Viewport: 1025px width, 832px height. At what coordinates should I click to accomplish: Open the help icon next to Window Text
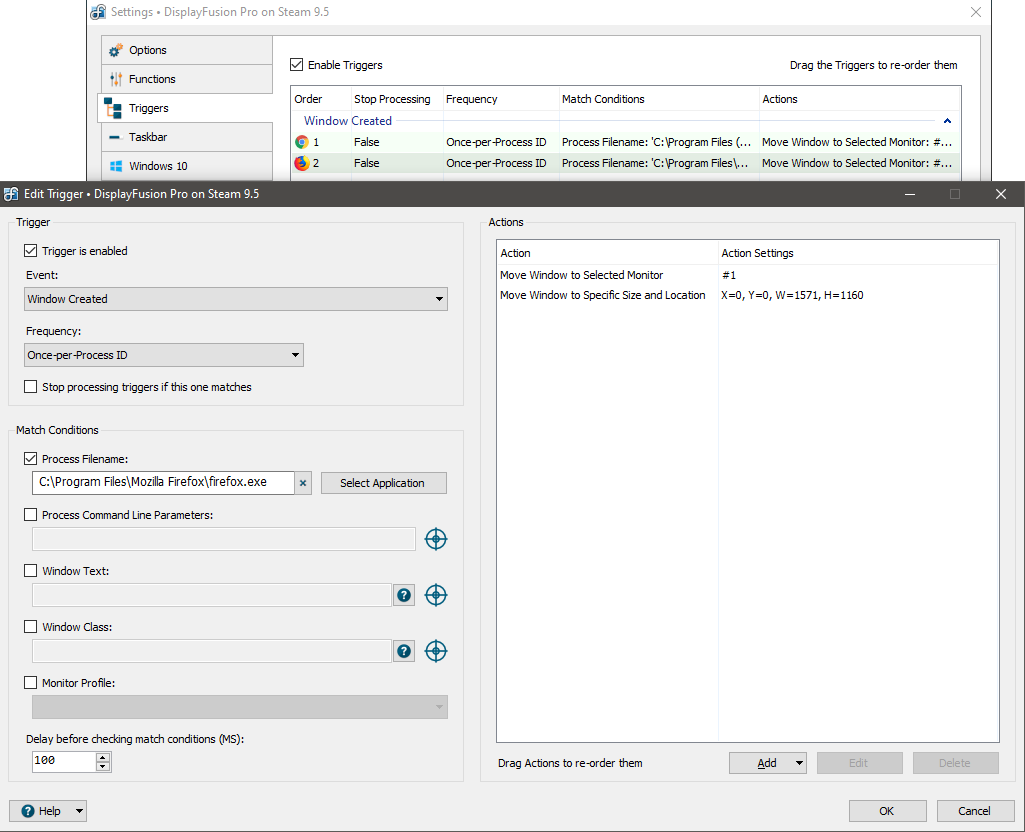pos(404,595)
